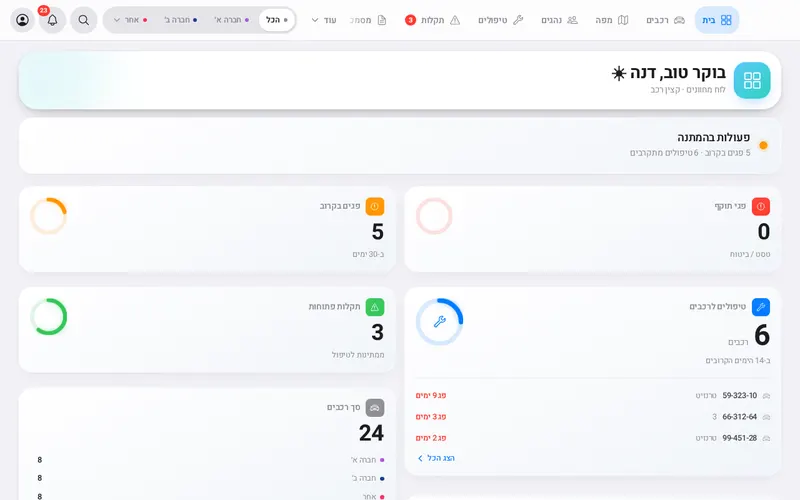
Task: Click the car icon beside 99-451-28
Action: pos(766,438)
